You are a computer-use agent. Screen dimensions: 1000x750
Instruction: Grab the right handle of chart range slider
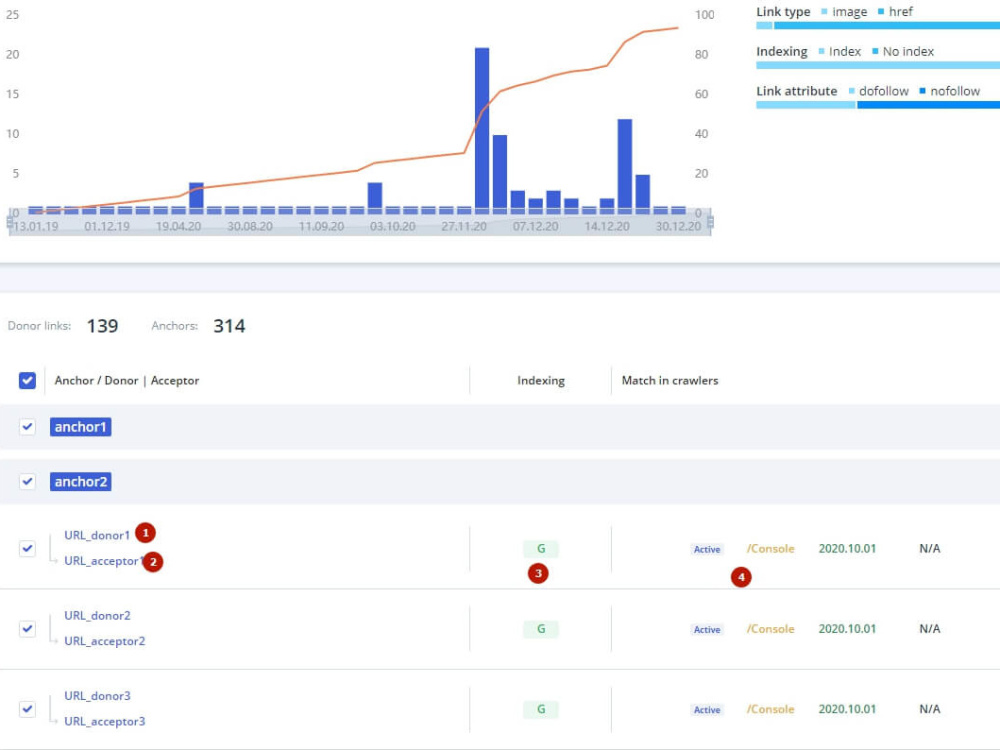[x=710, y=222]
